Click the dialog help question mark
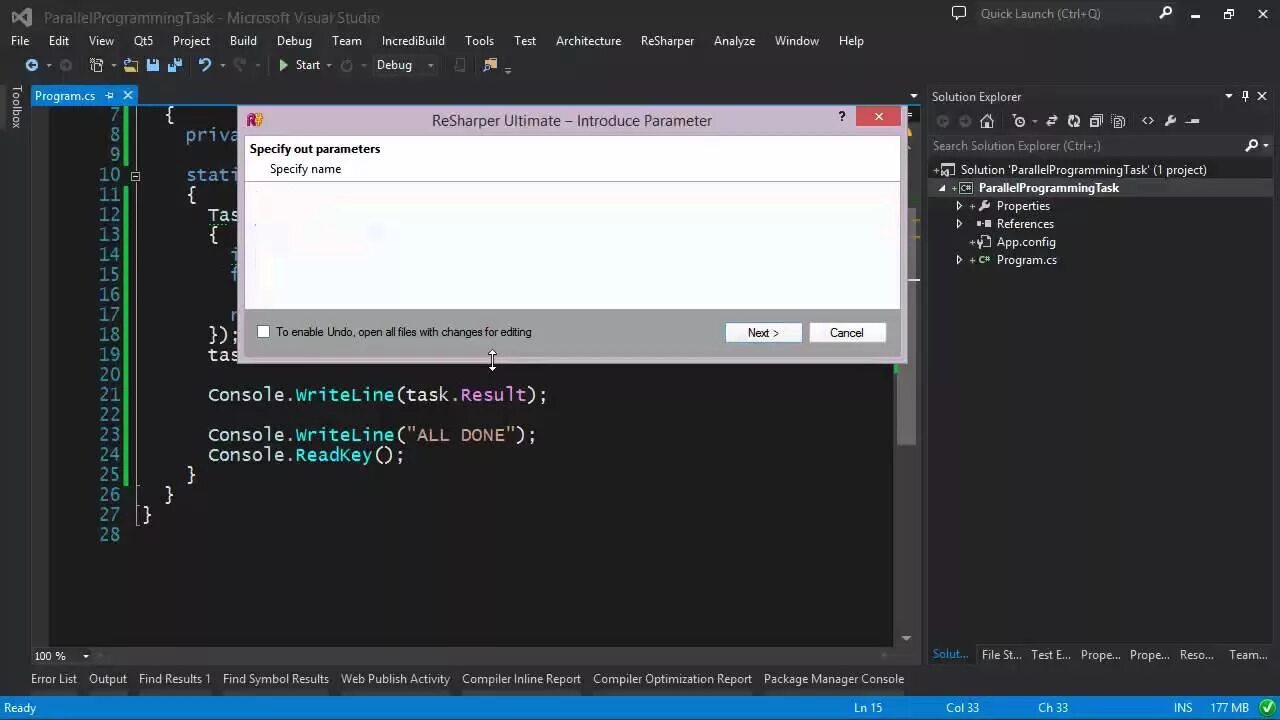This screenshot has height=720, width=1280. coord(841,117)
